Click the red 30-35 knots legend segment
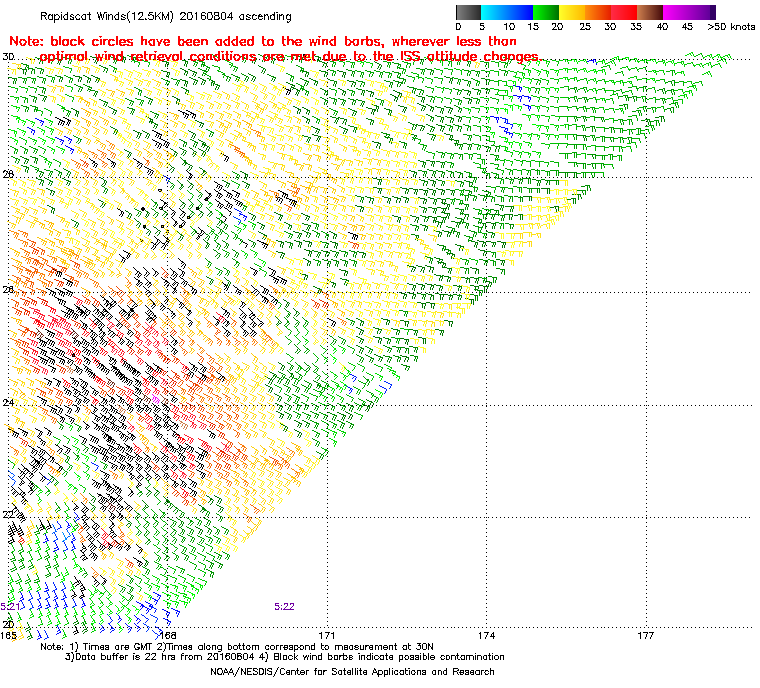This screenshot has width=760, height=688. 624,12
